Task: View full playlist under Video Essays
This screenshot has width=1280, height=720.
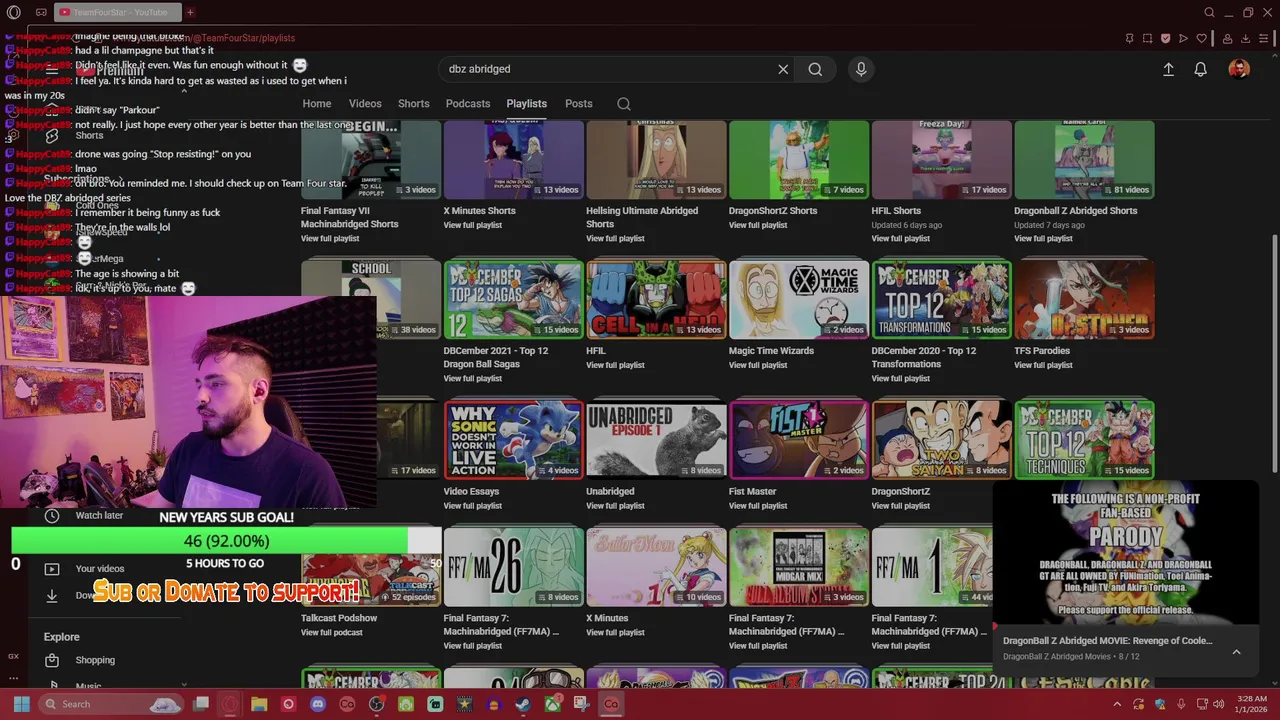Action: 472,506
